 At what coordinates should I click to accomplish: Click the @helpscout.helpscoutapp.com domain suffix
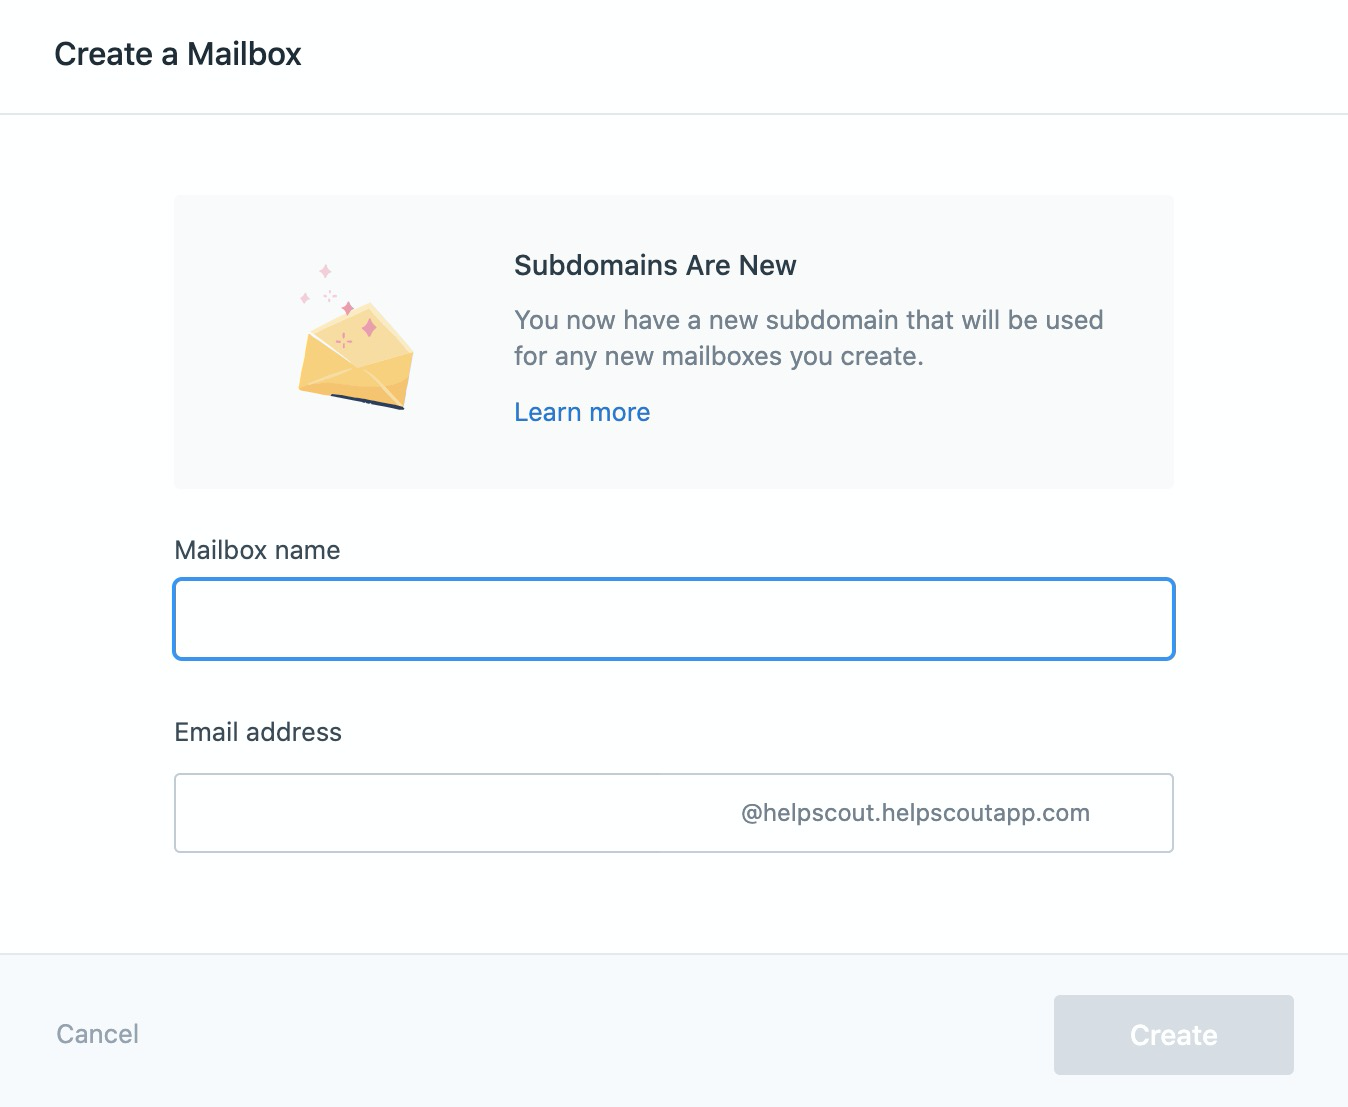click(915, 813)
